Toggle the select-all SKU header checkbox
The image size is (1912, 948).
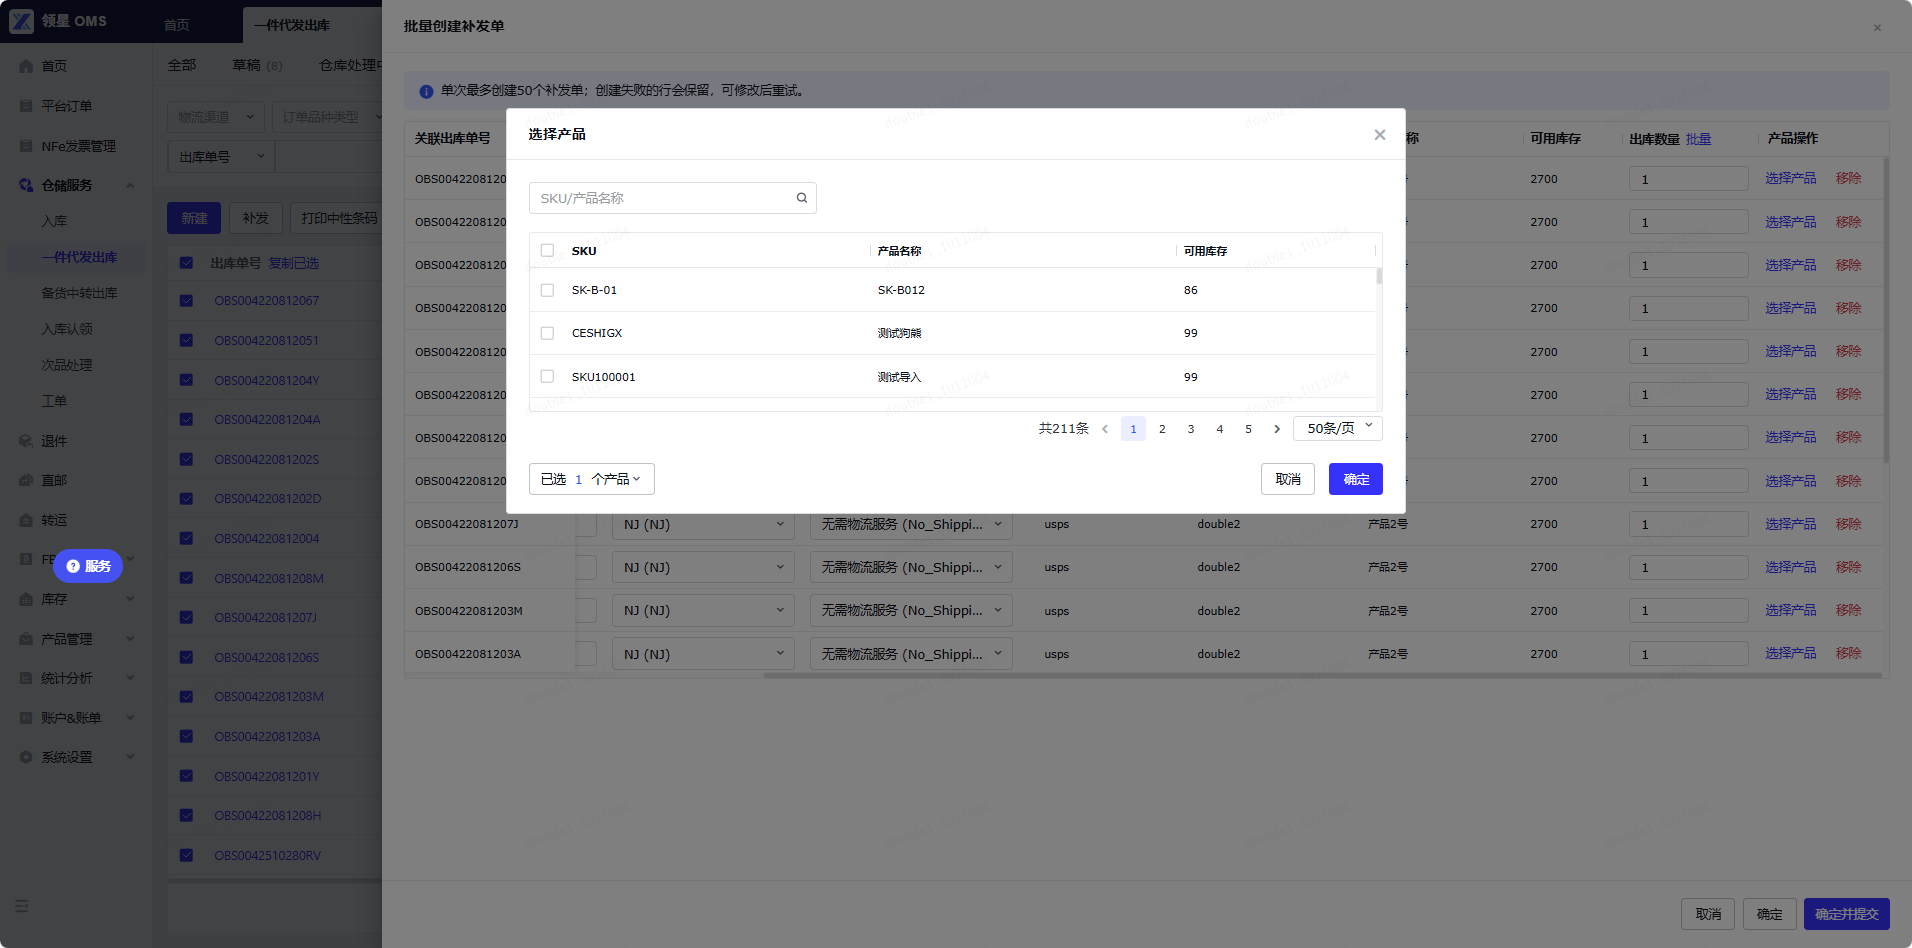(547, 250)
